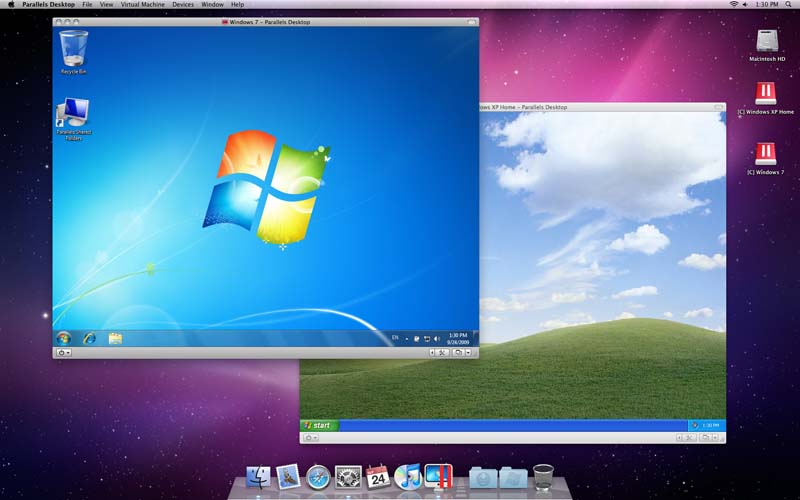Select the [C] Windows XP Home drive icon
This screenshot has height=500, width=800.
766,98
